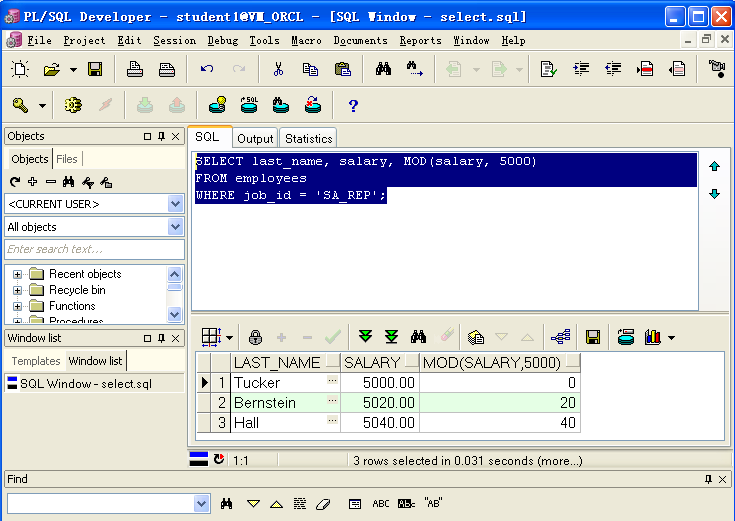Click the Save floppy disk toolbar icon
This screenshot has height=521, width=735.
[95, 69]
